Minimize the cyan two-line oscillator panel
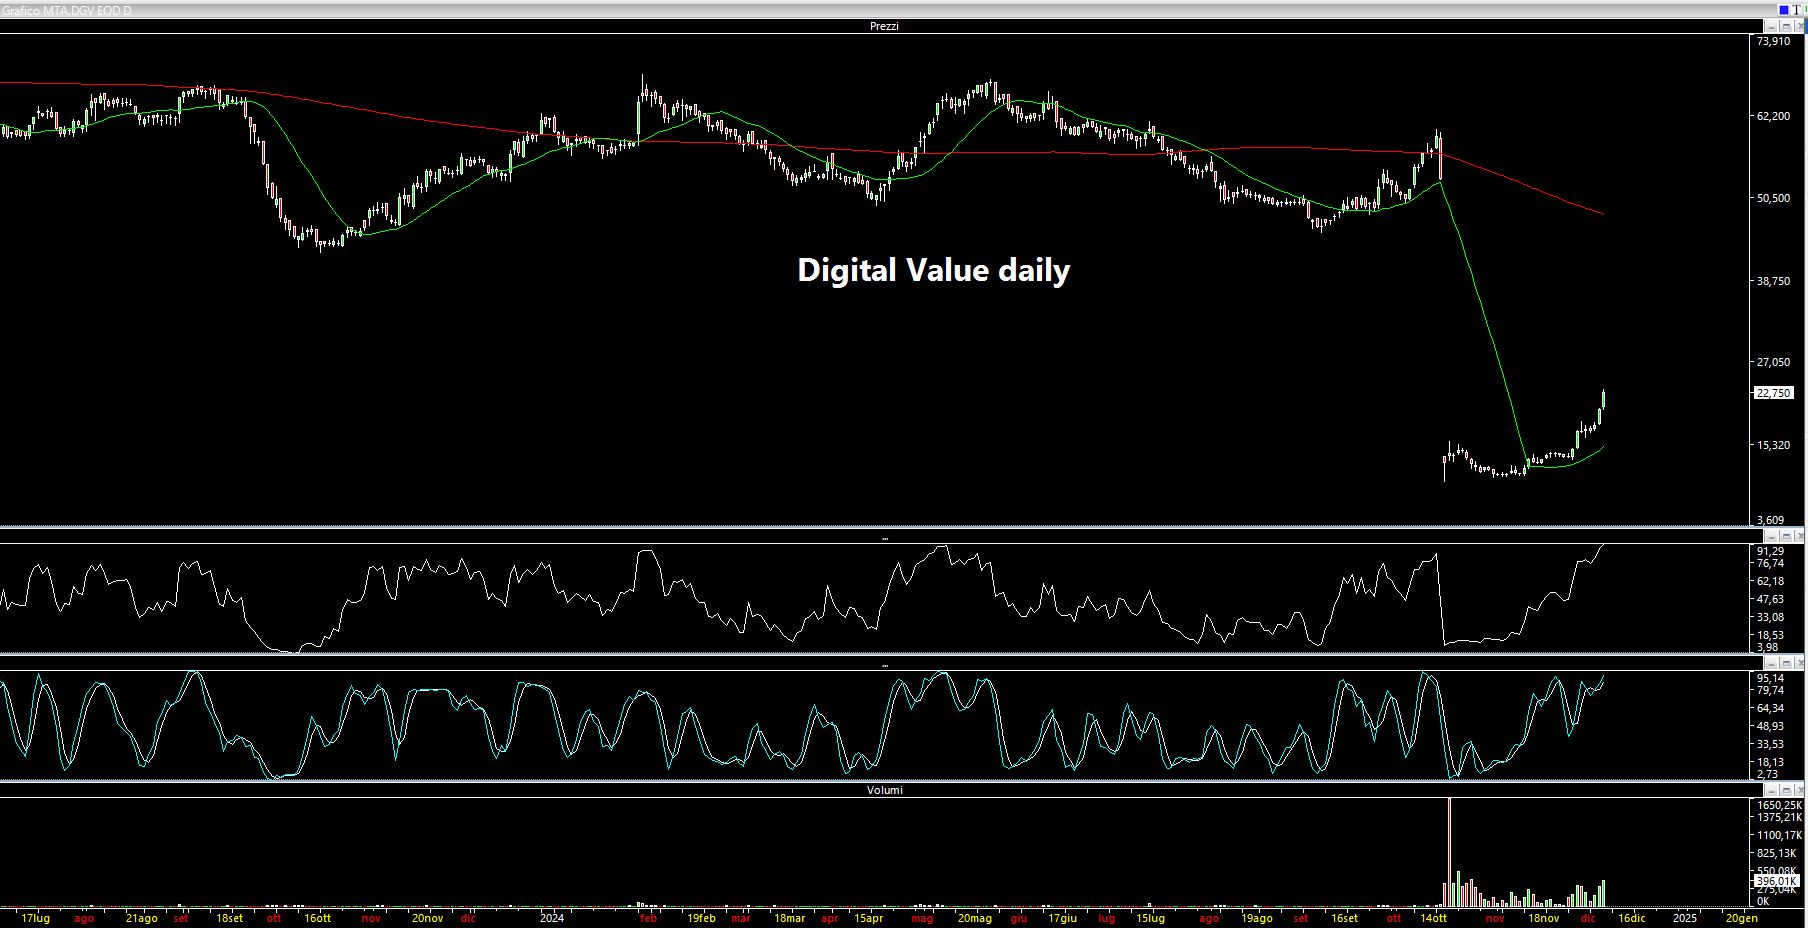The width and height of the screenshot is (1808, 928). 1769,662
